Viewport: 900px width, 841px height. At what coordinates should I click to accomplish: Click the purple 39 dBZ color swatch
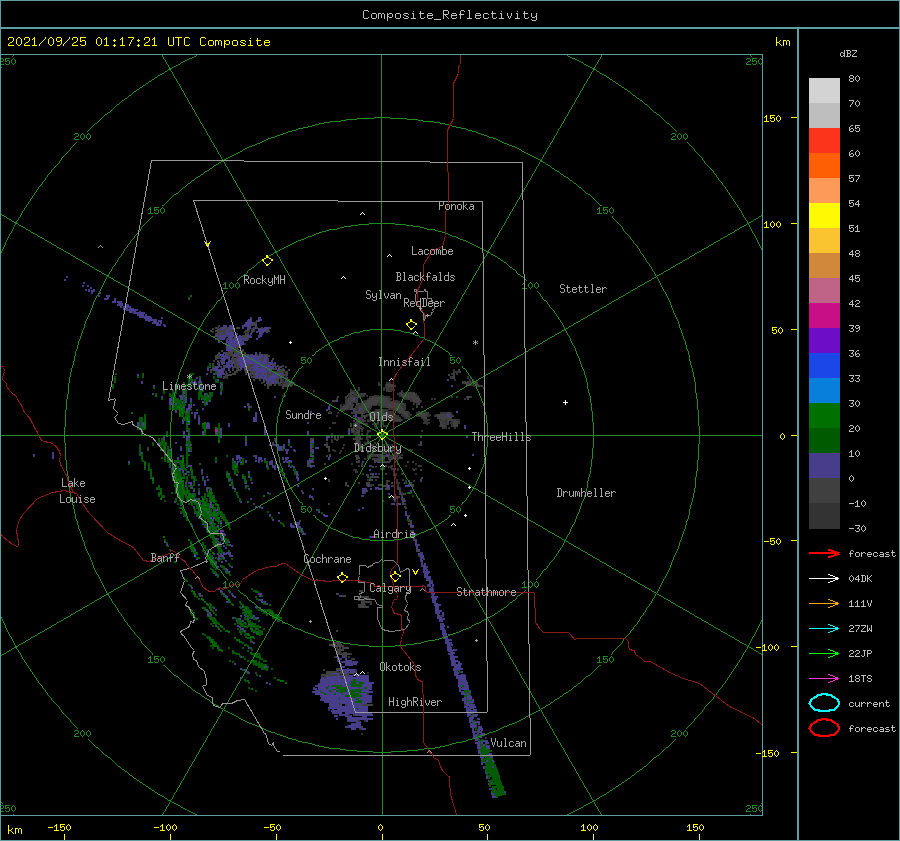(824, 341)
